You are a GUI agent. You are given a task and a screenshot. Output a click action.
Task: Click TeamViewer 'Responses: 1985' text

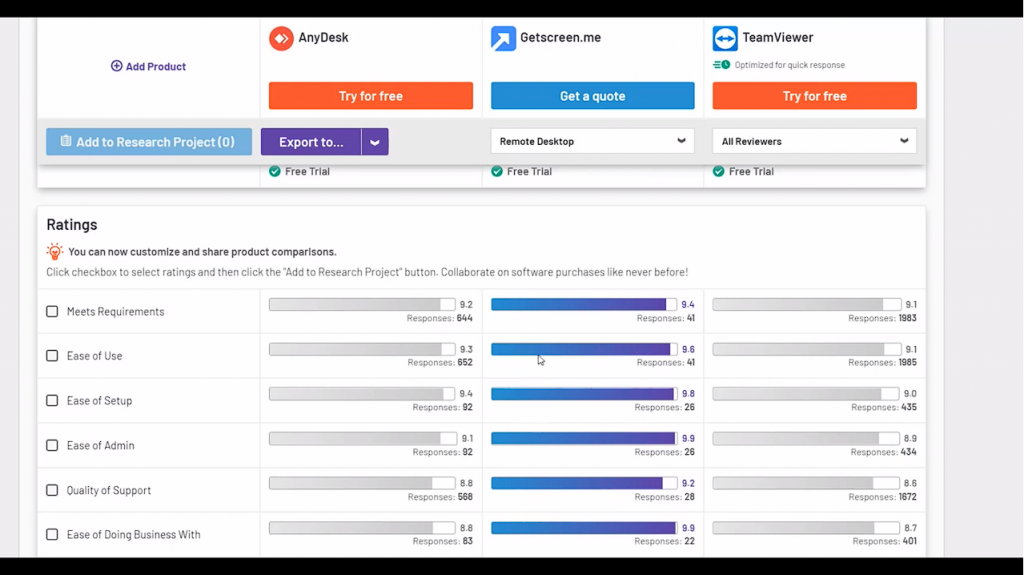tap(882, 363)
